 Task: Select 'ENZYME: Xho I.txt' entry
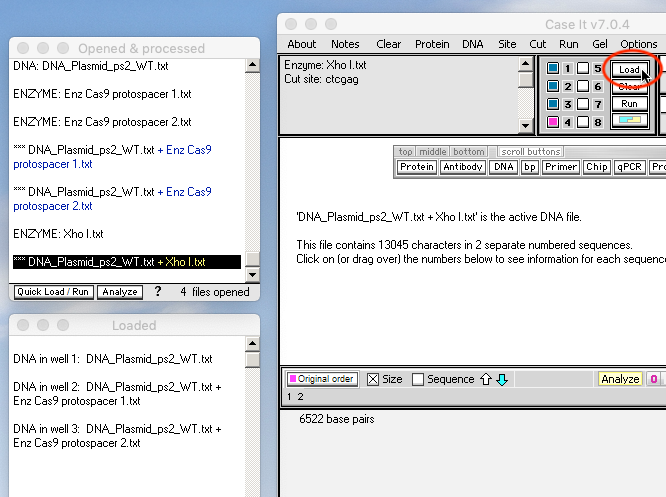click(59, 234)
